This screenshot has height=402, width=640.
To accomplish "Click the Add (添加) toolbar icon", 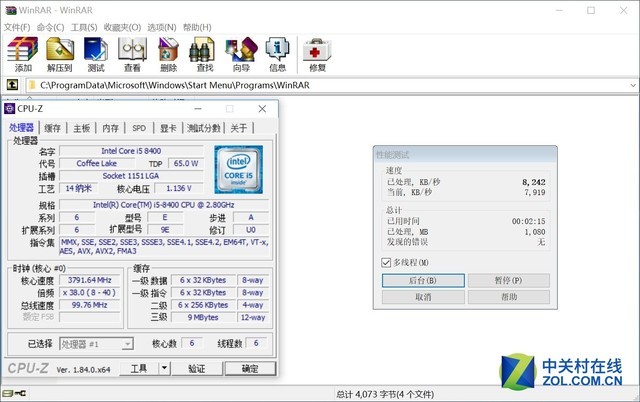I will (x=22, y=54).
